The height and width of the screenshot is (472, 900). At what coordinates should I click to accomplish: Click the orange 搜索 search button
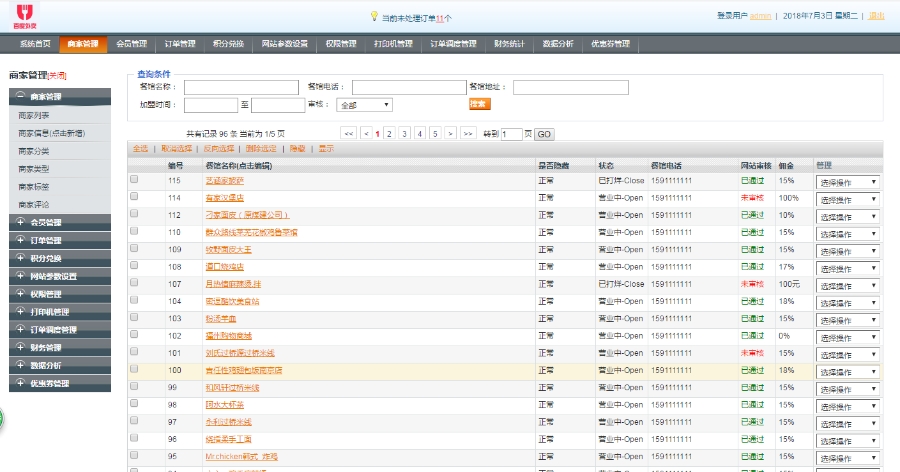click(480, 103)
